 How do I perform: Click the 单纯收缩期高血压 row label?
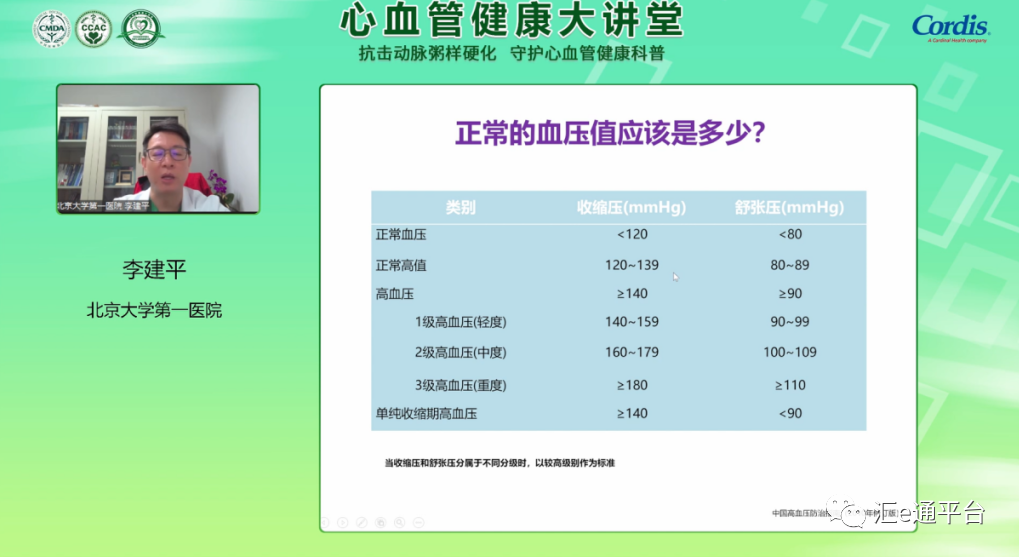point(426,413)
